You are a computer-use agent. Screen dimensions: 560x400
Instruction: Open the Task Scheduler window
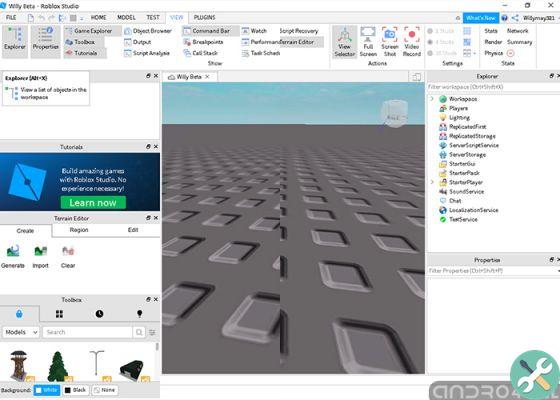click(261, 53)
